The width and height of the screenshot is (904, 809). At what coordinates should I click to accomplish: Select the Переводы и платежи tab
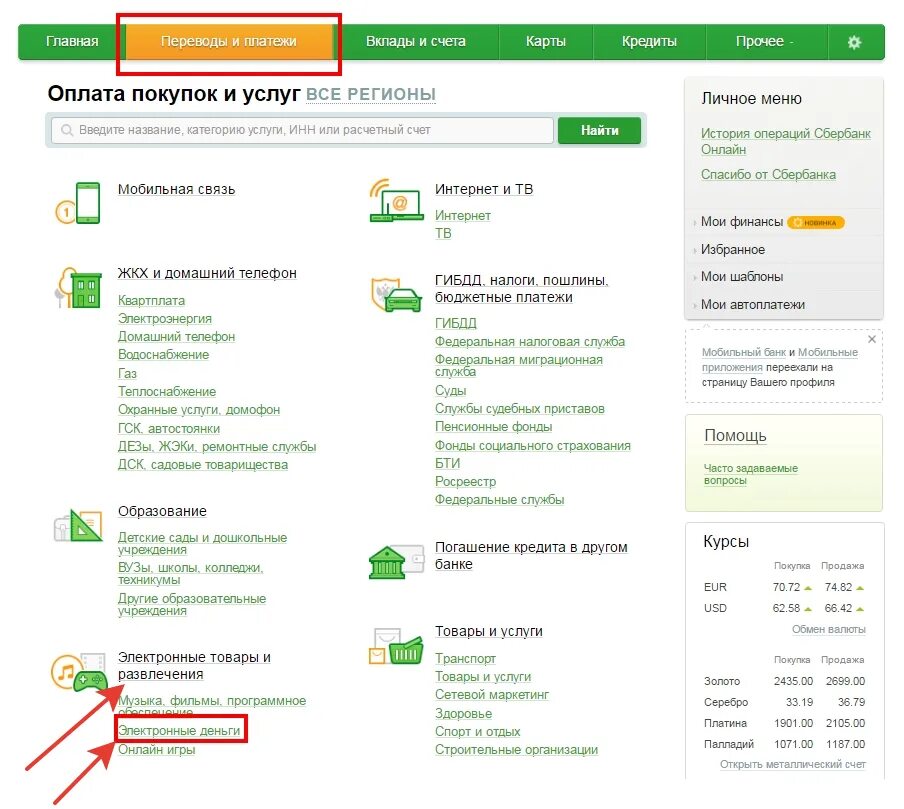(x=229, y=42)
